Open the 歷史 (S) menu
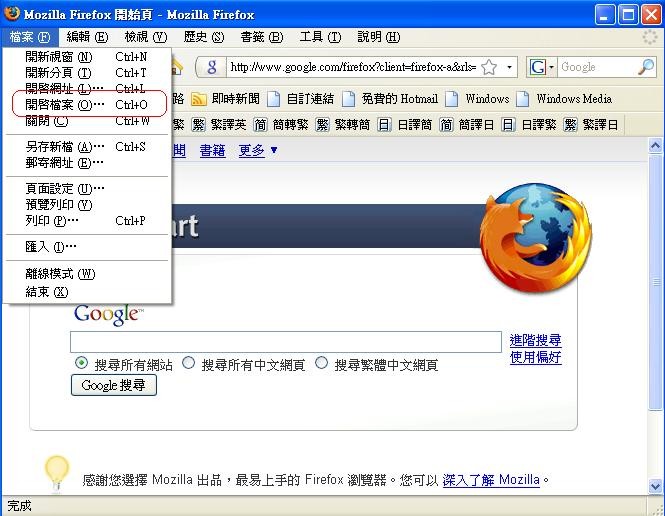Viewport: 665px width, 516px height. [x=204, y=37]
